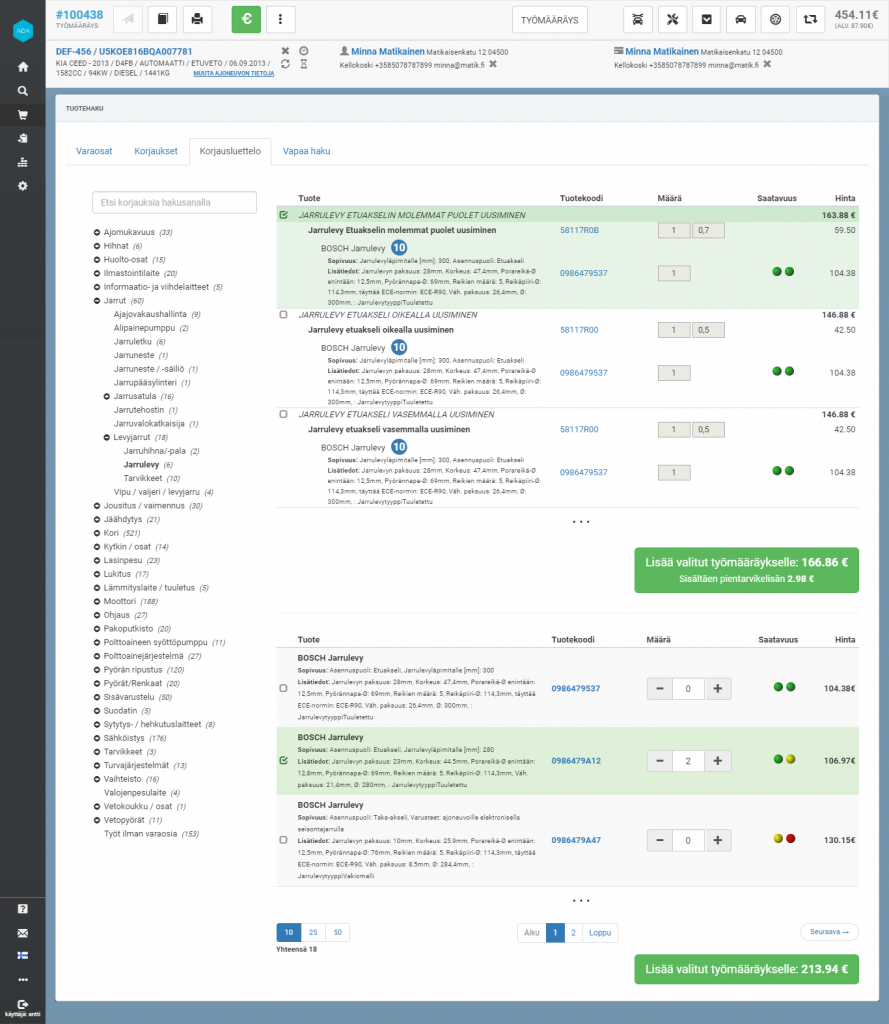The image size is (889, 1024).
Task: Increase the quantity for product 0986479A12
Action: pos(718,761)
